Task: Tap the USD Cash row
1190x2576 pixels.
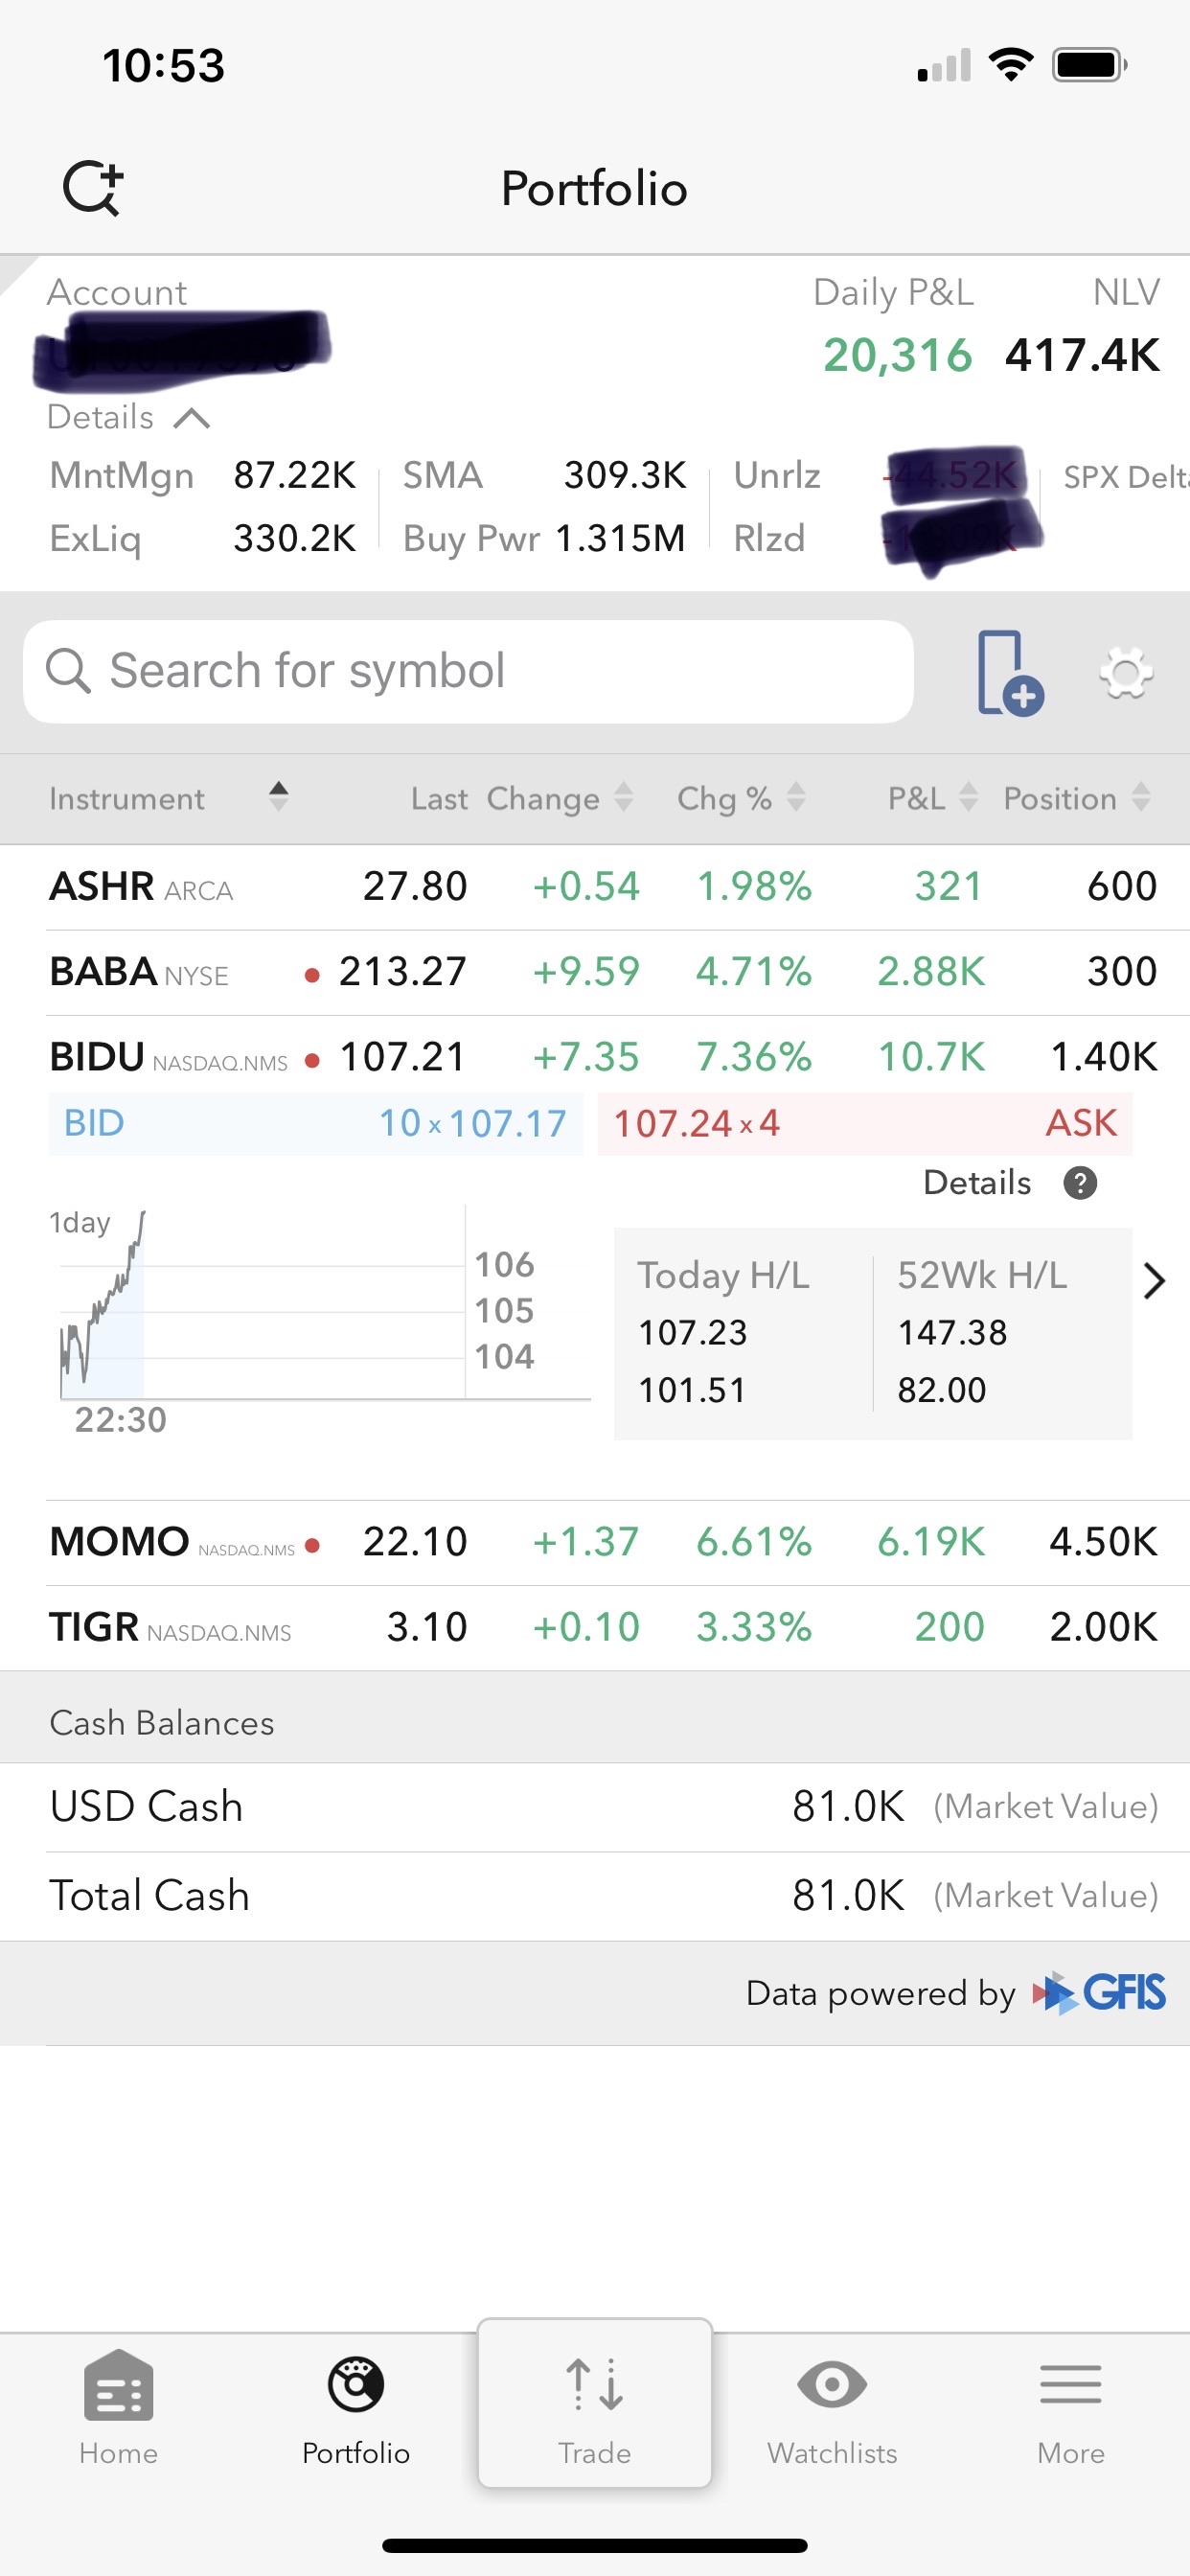Action: pos(595,1807)
